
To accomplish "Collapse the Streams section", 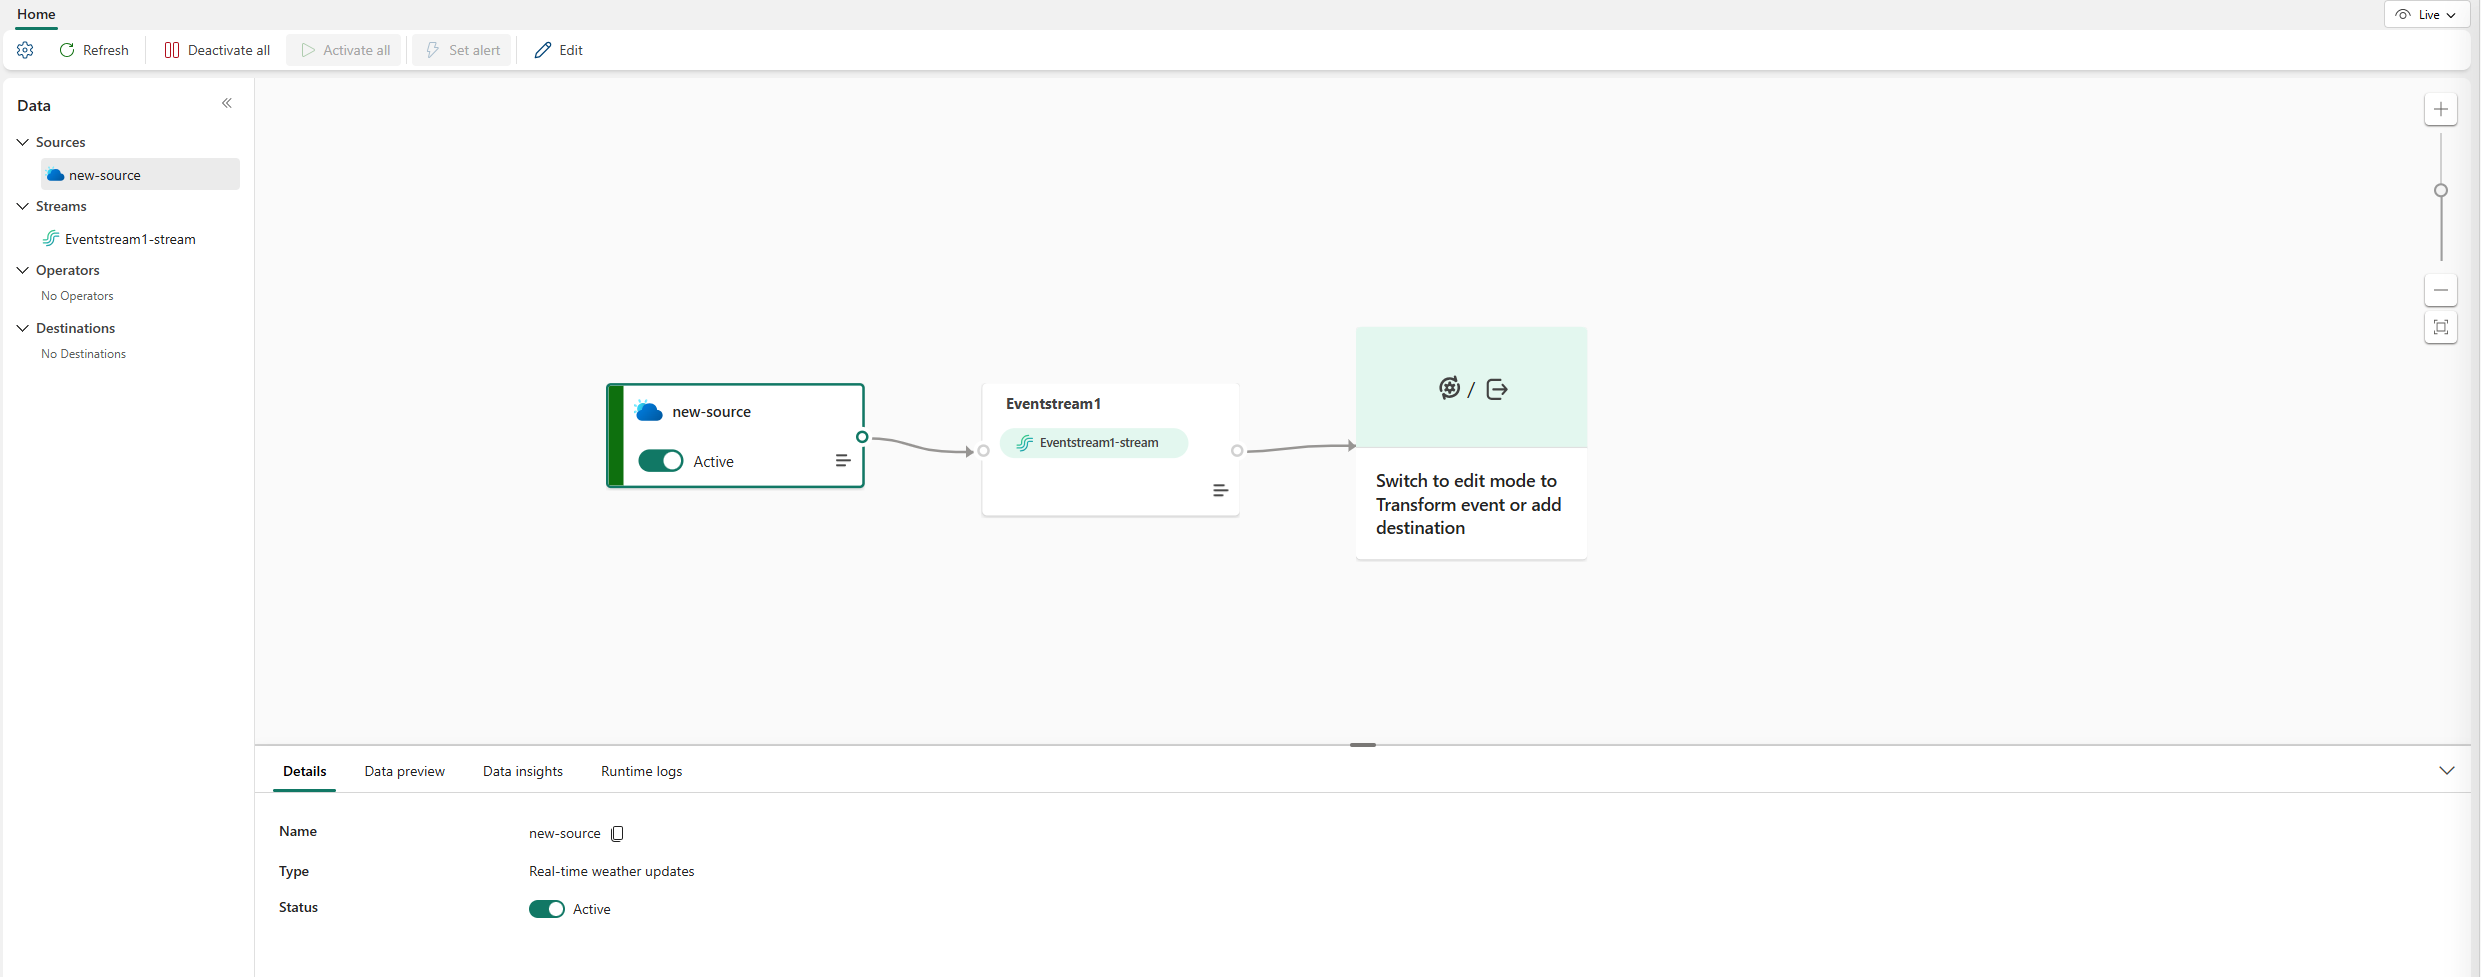I will [23, 206].
